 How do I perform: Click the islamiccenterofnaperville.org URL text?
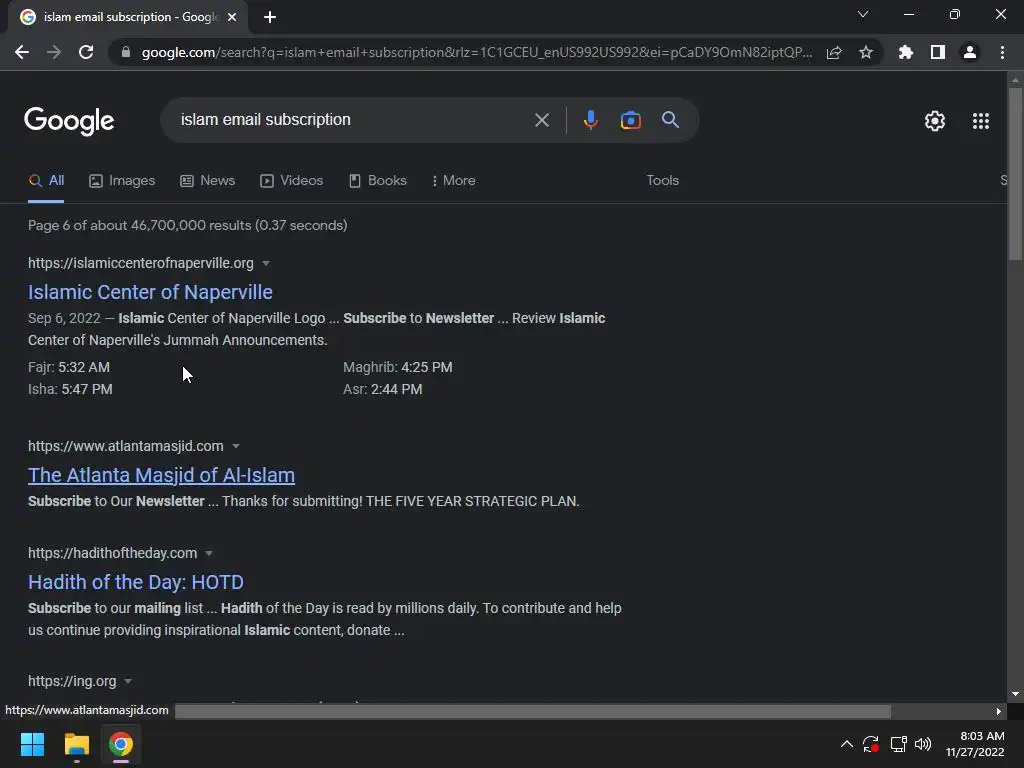(140, 263)
